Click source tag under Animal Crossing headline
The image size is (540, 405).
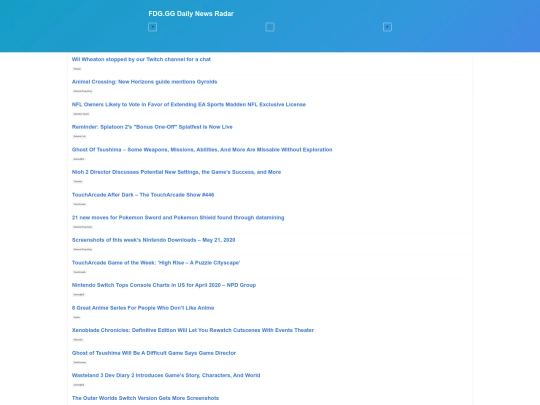pos(83,91)
